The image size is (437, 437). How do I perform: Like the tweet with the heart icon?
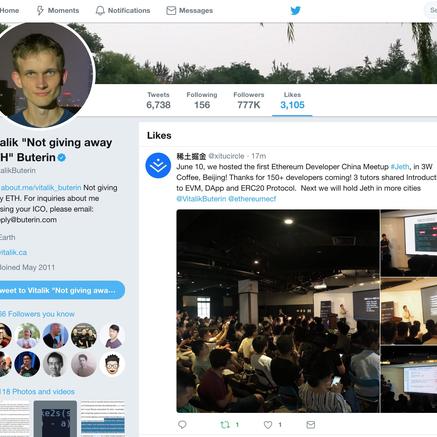coord(268,424)
